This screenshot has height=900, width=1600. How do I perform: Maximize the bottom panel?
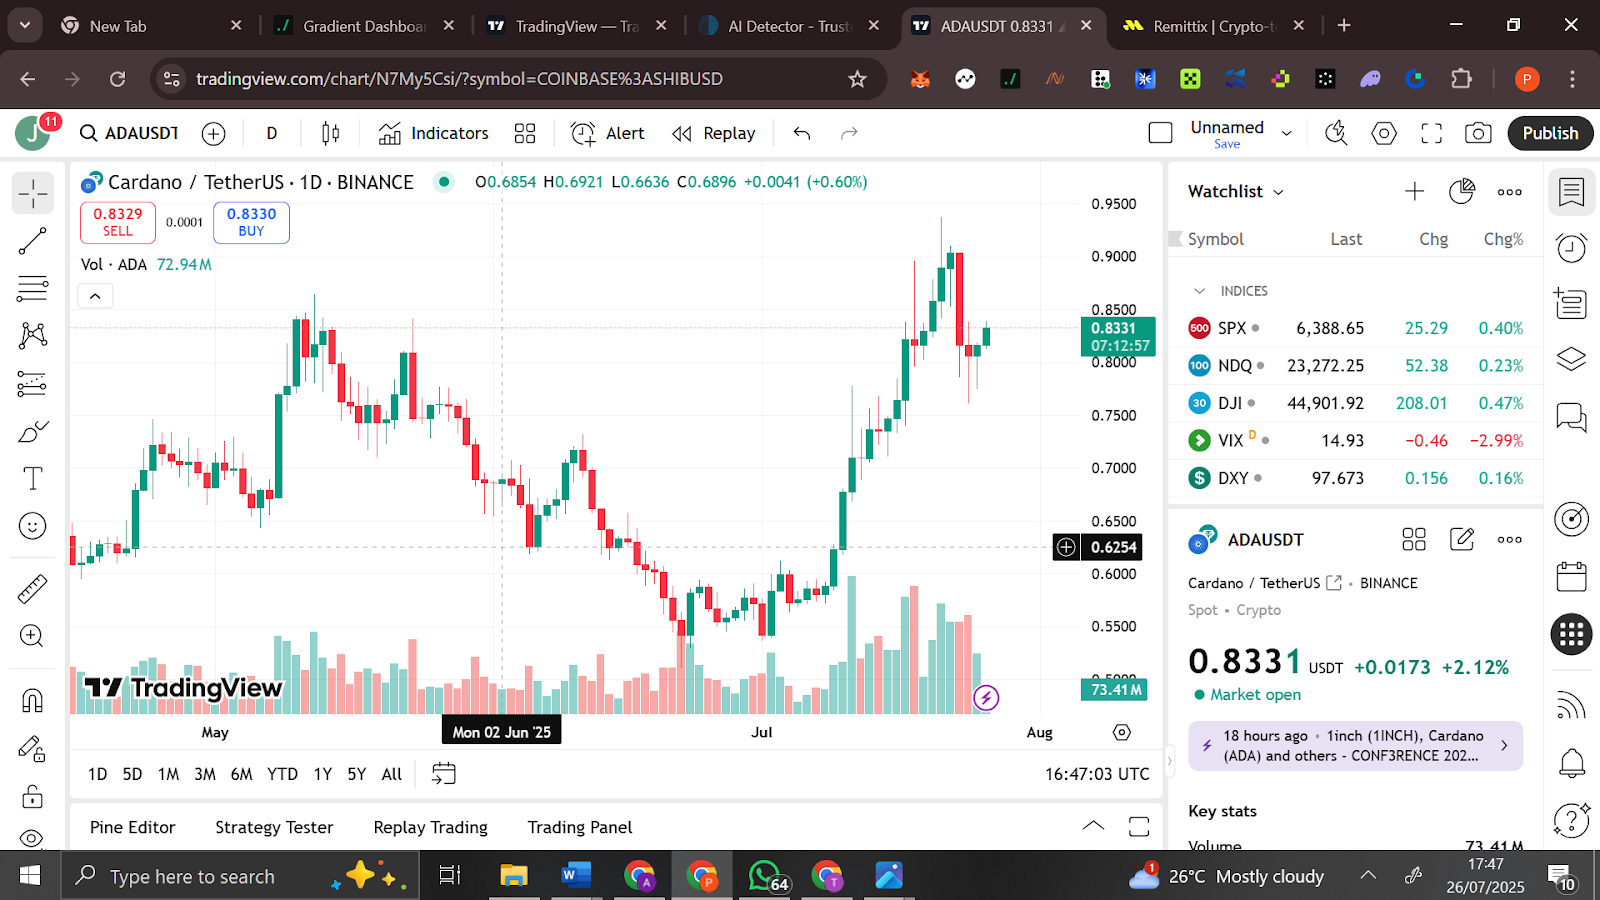click(1139, 826)
